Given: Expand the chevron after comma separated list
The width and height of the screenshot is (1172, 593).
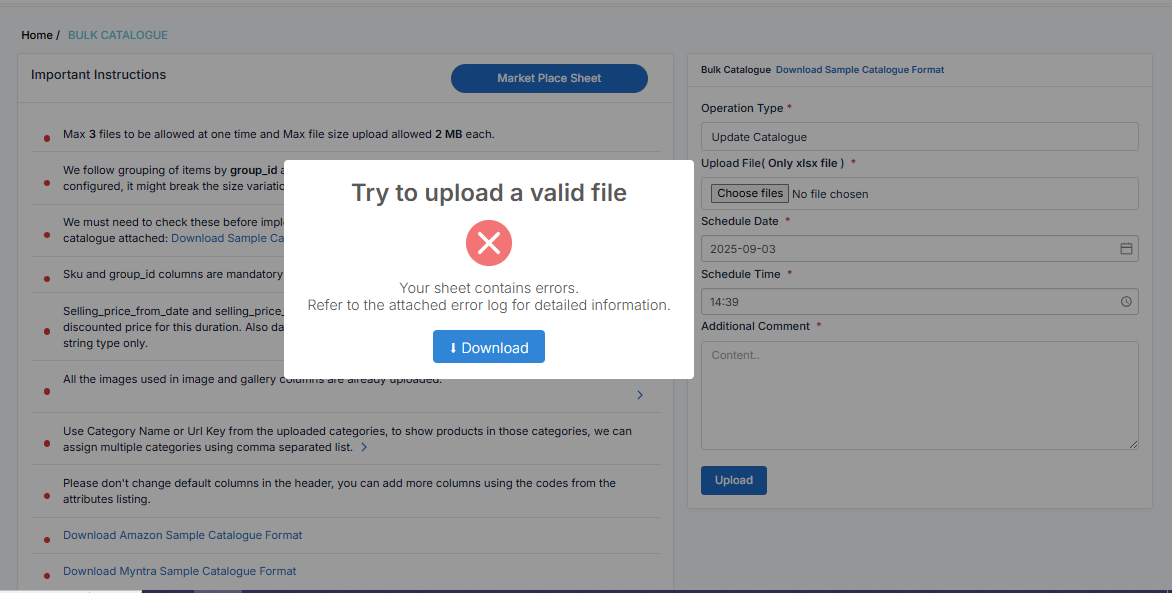Looking at the screenshot, I should click(x=364, y=448).
